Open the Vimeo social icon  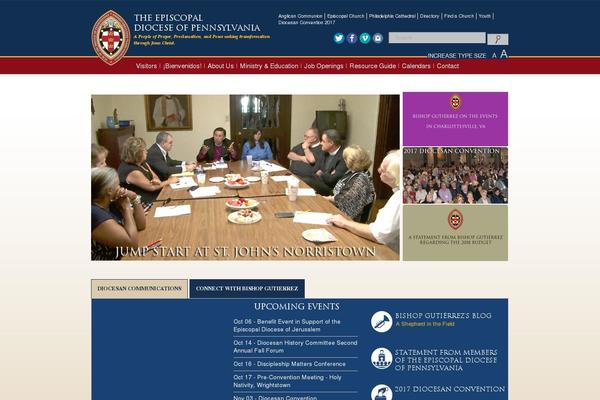[x=365, y=38]
